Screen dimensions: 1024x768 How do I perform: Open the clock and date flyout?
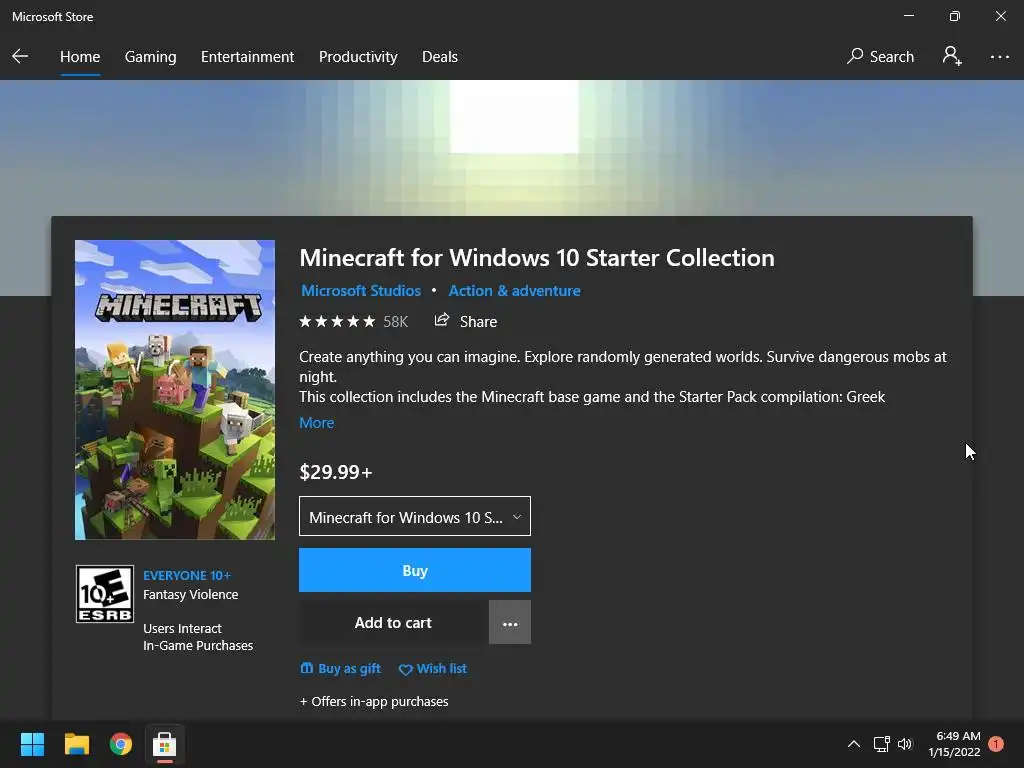(955, 744)
